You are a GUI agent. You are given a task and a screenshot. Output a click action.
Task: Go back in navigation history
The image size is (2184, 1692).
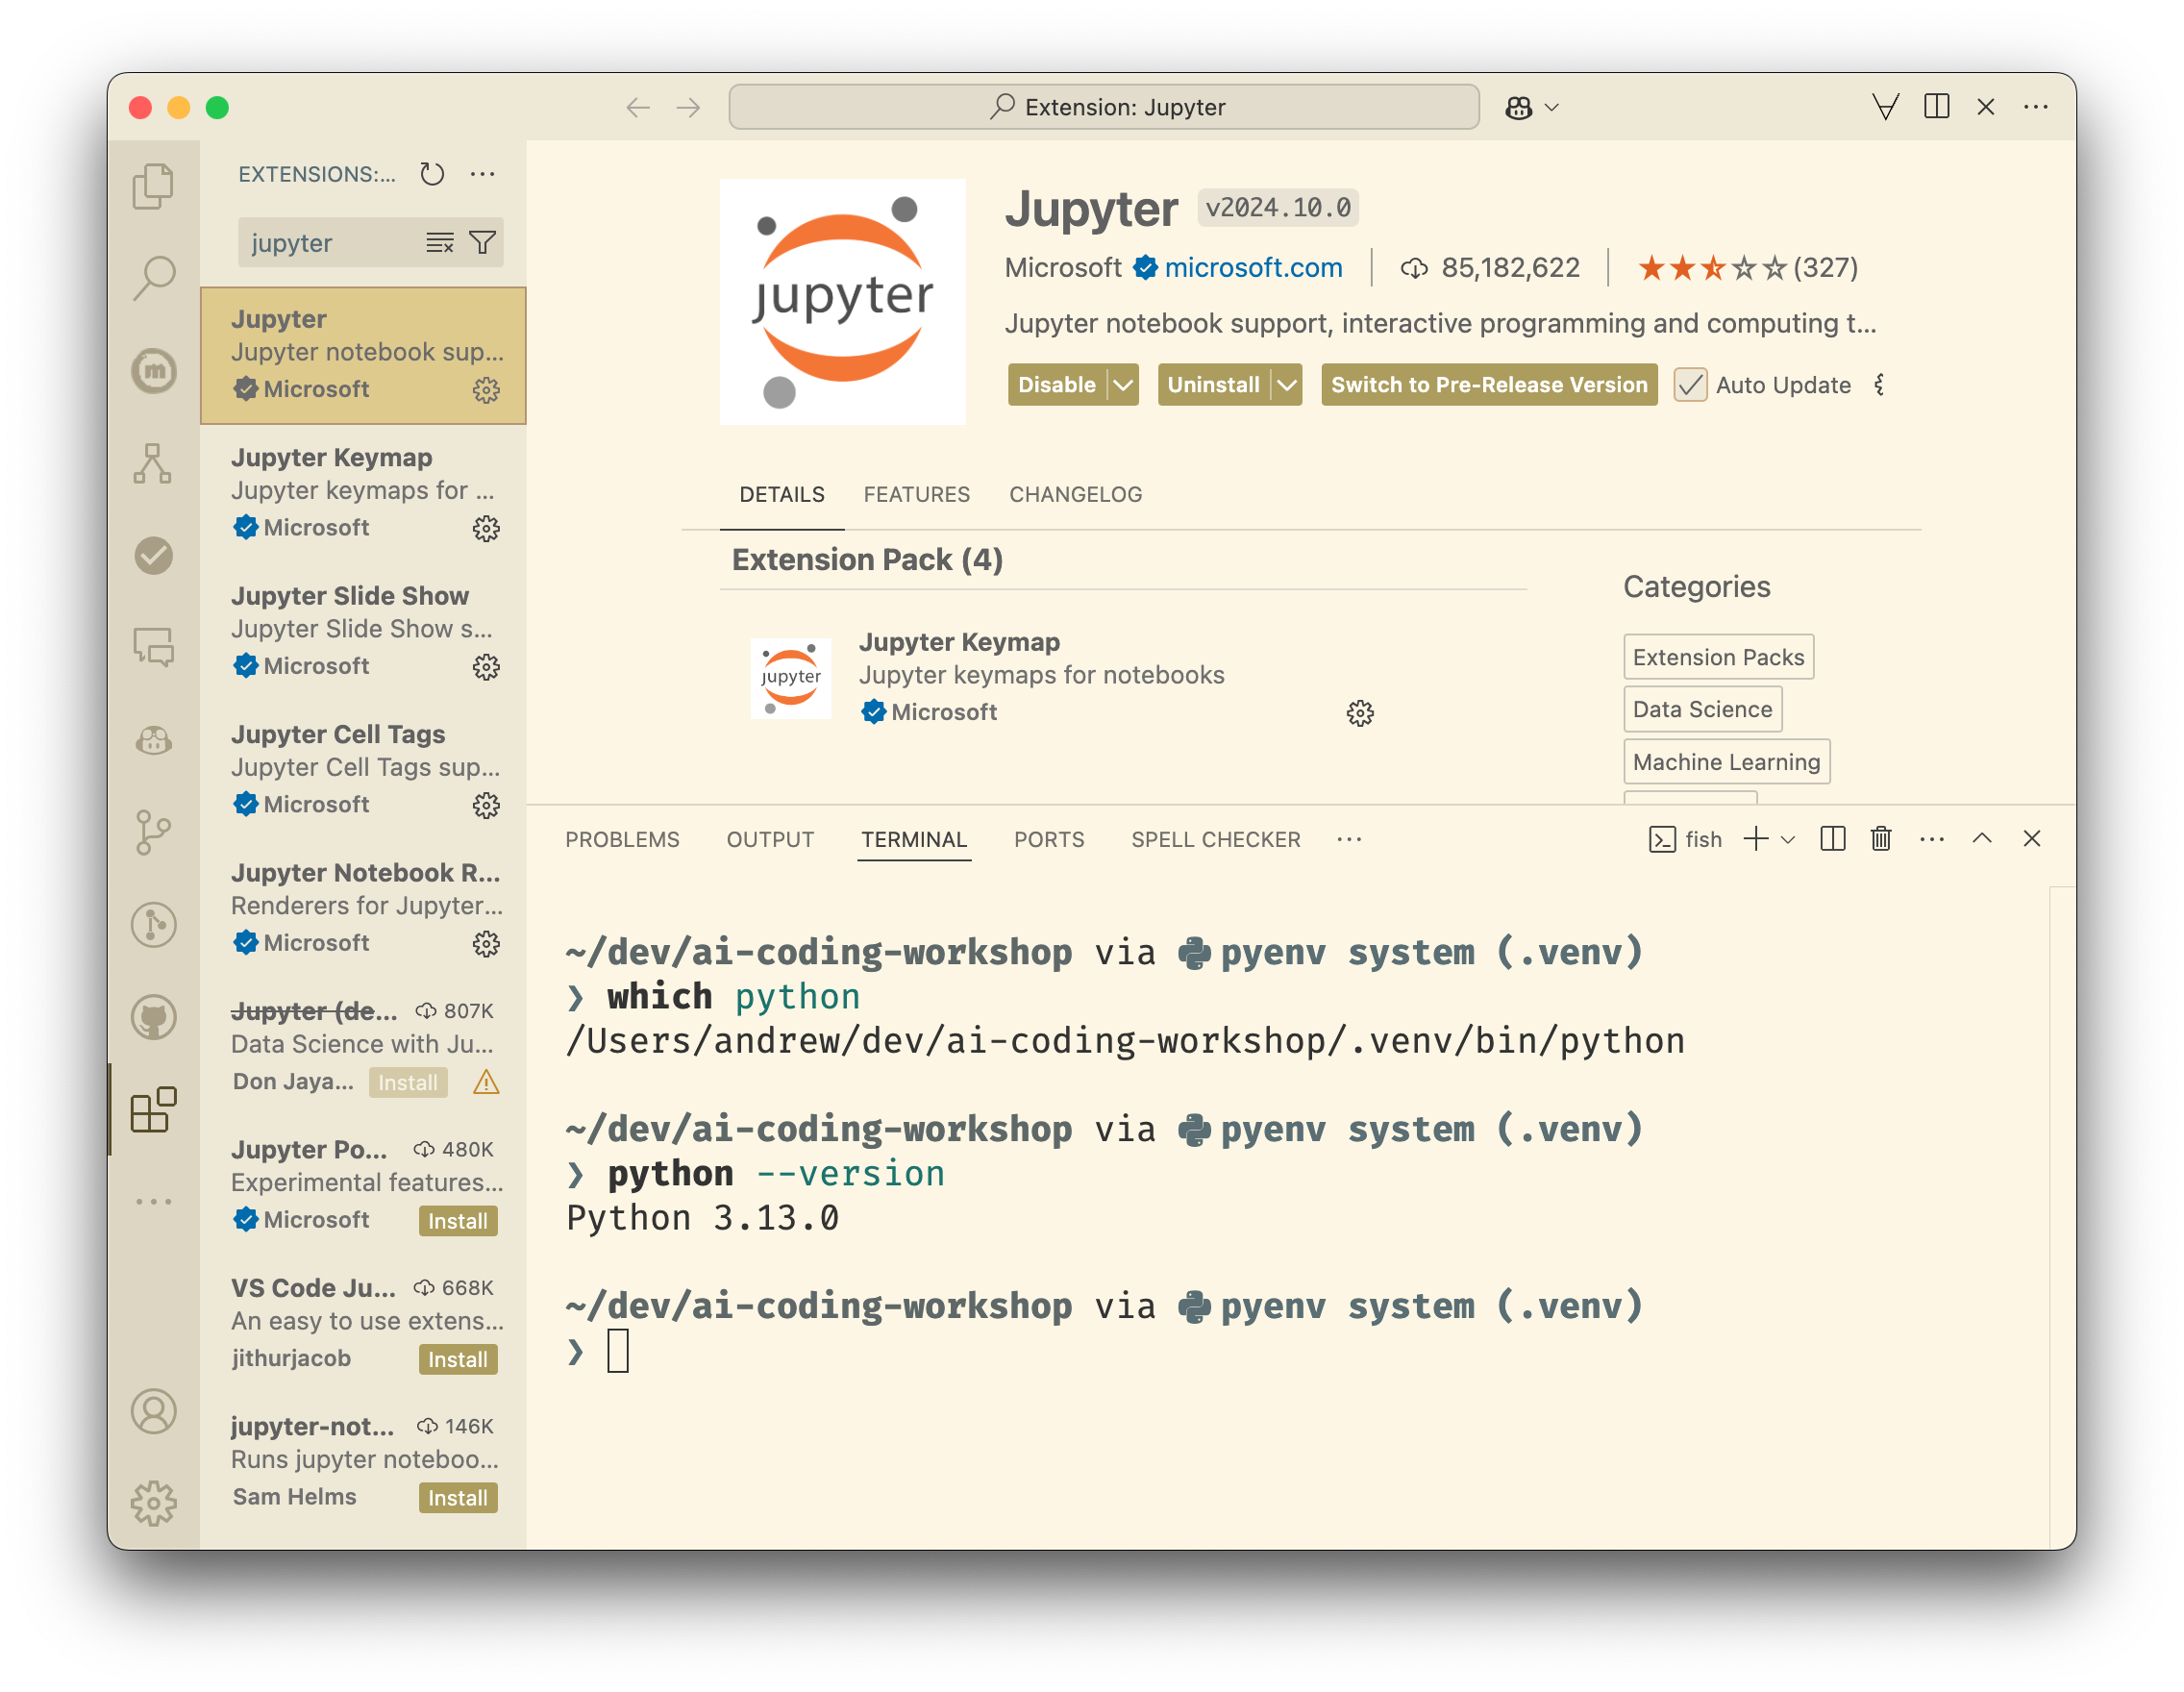638,107
